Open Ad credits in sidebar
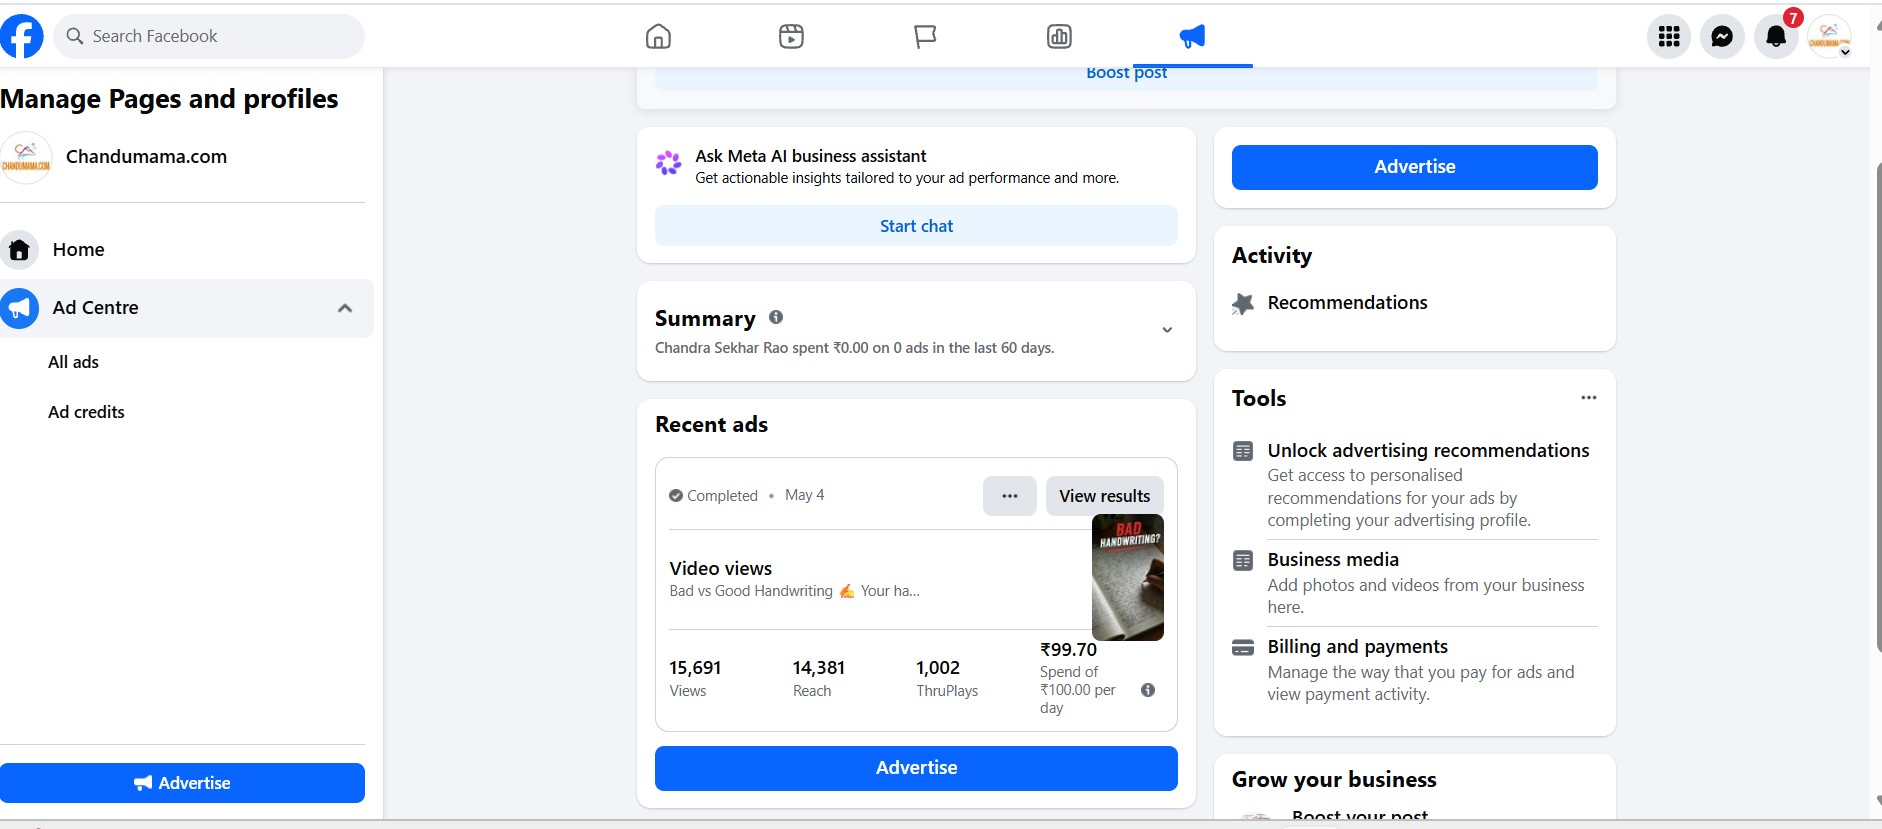 coord(87,412)
